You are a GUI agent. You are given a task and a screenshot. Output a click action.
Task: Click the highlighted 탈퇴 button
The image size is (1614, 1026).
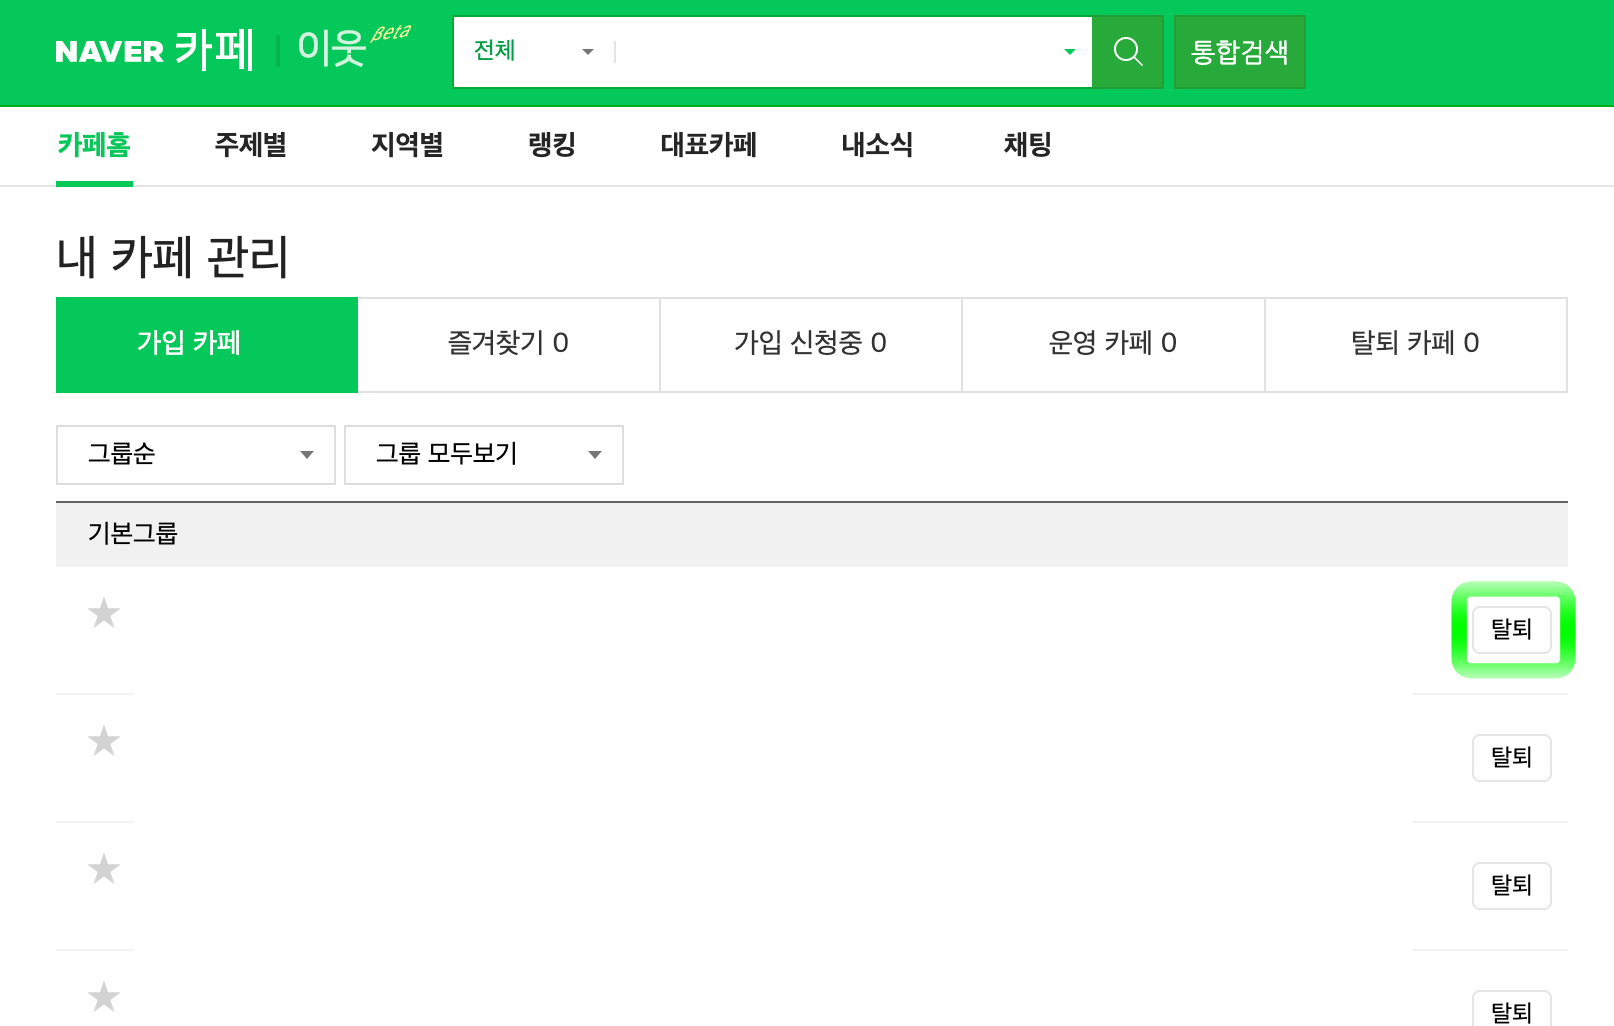[1511, 630]
